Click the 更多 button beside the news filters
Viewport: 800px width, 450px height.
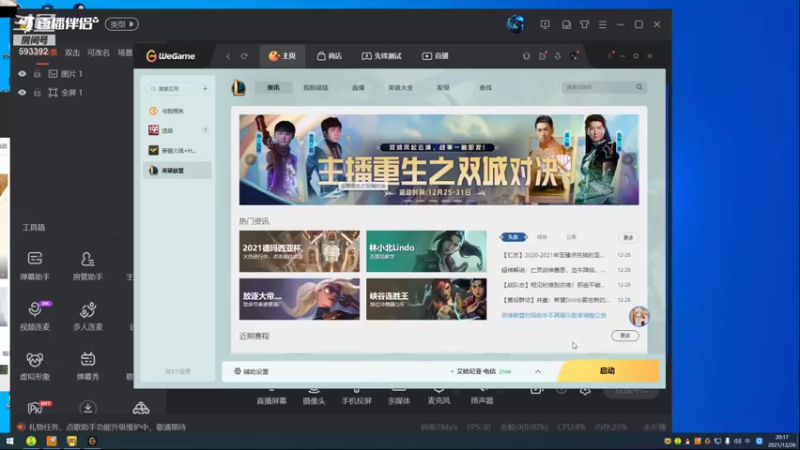(x=628, y=238)
